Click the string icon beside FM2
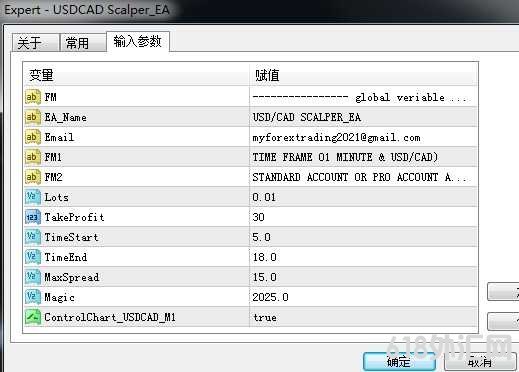 point(33,177)
